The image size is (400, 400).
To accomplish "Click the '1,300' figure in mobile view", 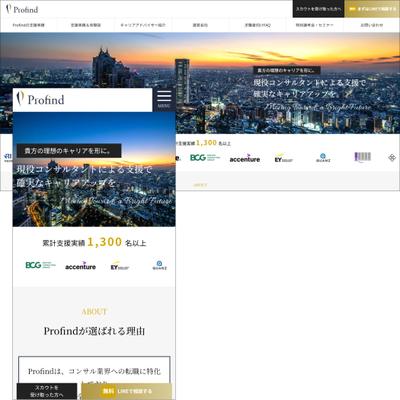I will coord(105,242).
